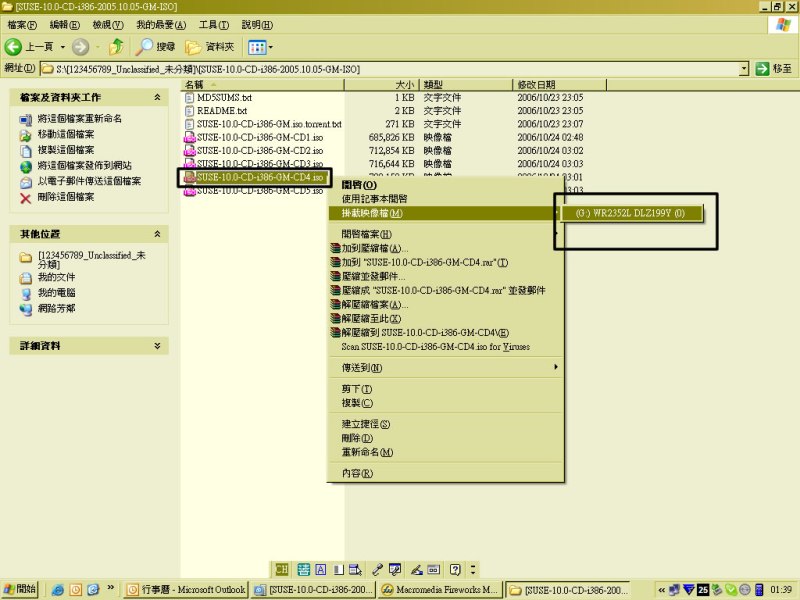Choose Scan SUSE-10.0-CD-i386-GM-CD4.iso for Viruses
Image resolution: width=800 pixels, height=600 pixels.
click(x=445, y=347)
